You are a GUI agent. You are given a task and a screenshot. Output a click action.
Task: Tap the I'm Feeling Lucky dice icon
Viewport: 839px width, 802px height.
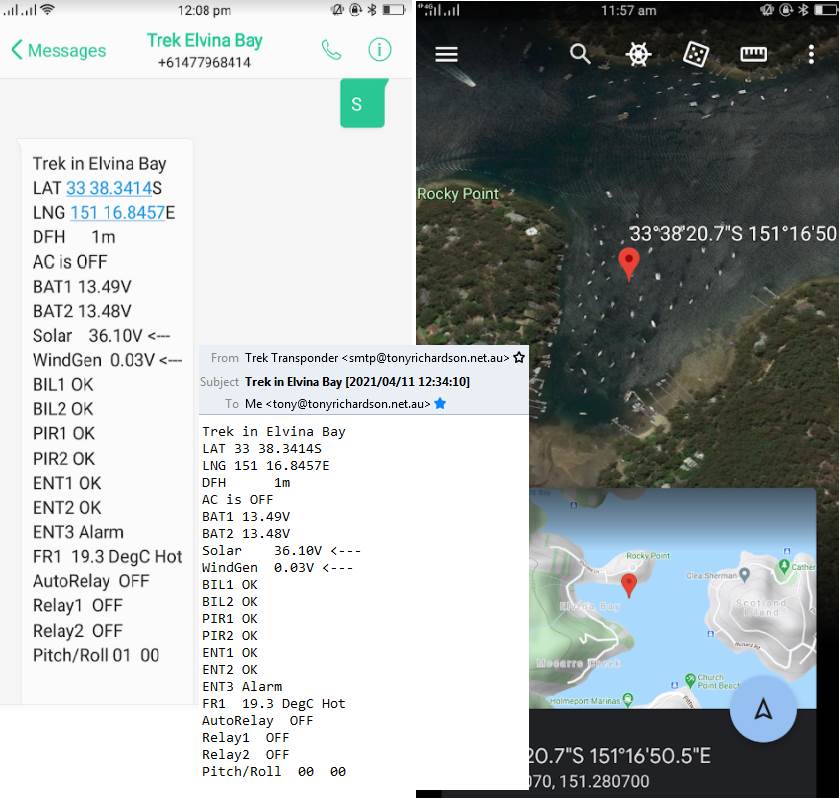pos(696,54)
